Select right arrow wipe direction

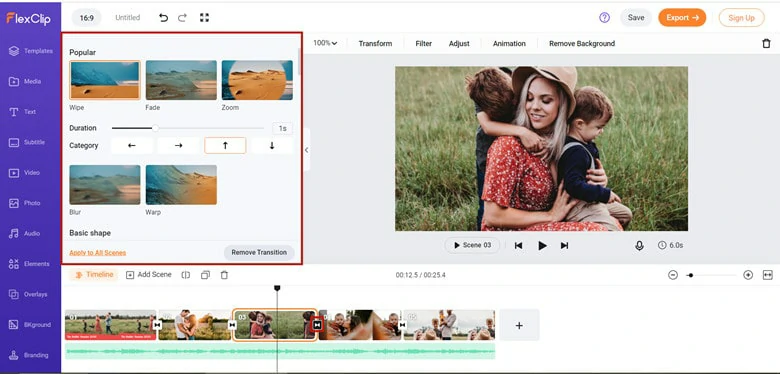[x=179, y=146]
